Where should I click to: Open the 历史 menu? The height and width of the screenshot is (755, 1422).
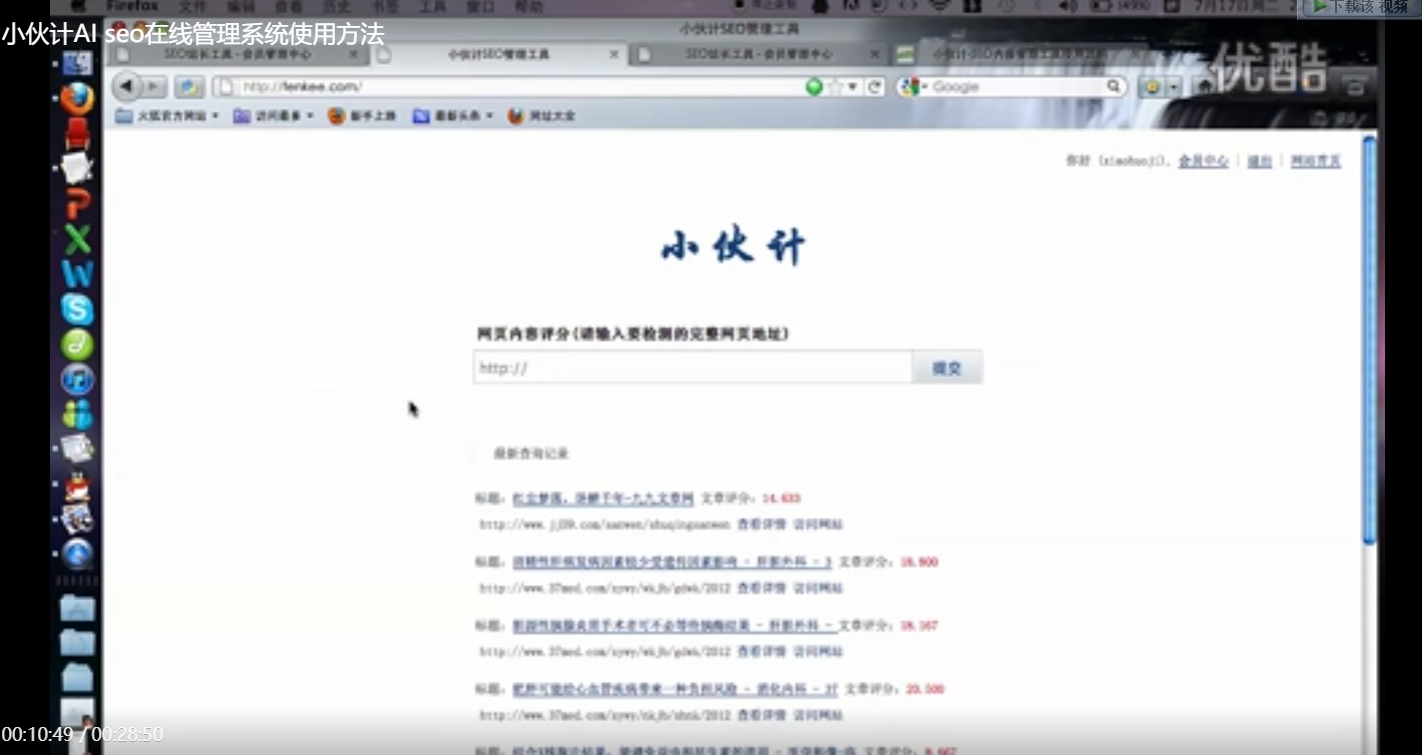pyautogui.click(x=336, y=6)
